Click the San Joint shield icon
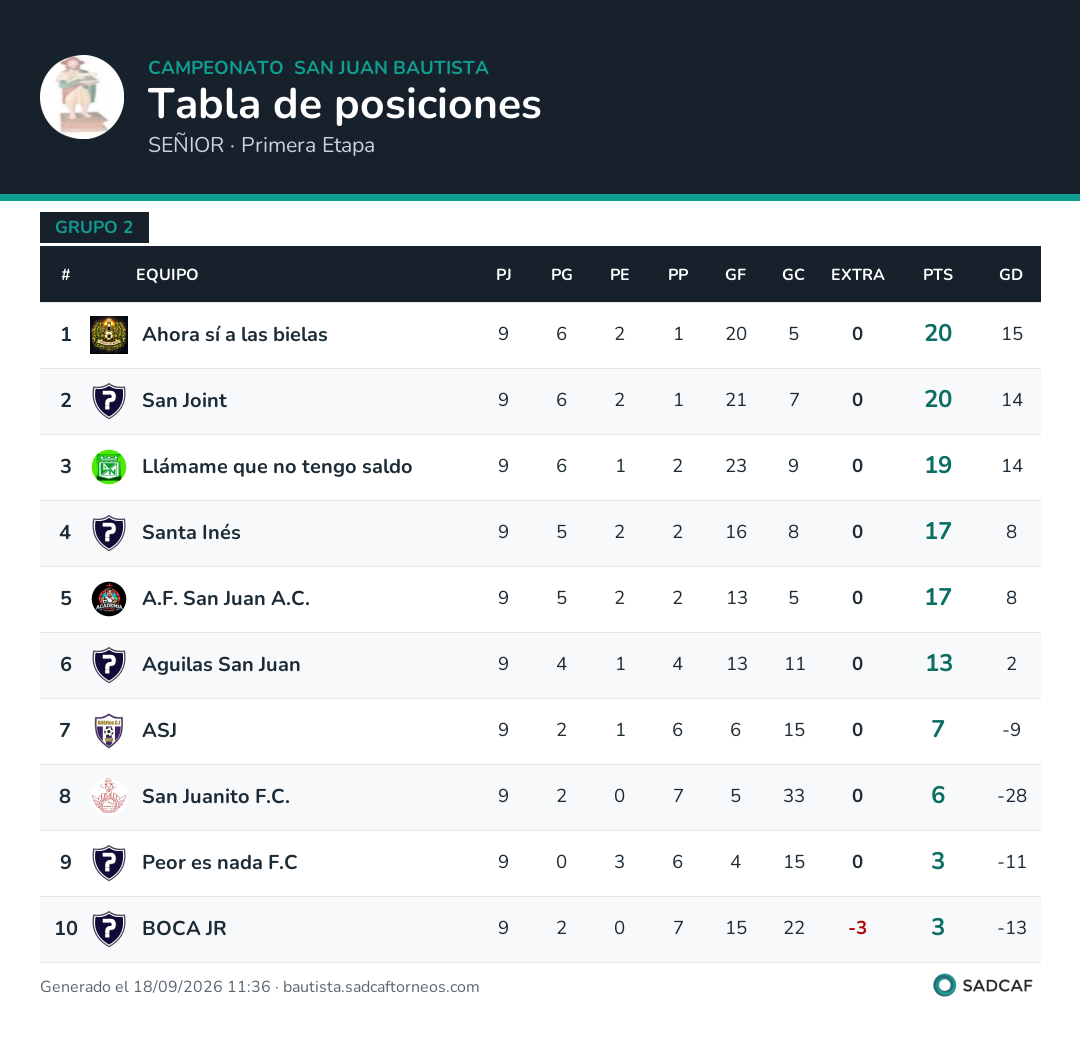The image size is (1080, 1038). 109,401
